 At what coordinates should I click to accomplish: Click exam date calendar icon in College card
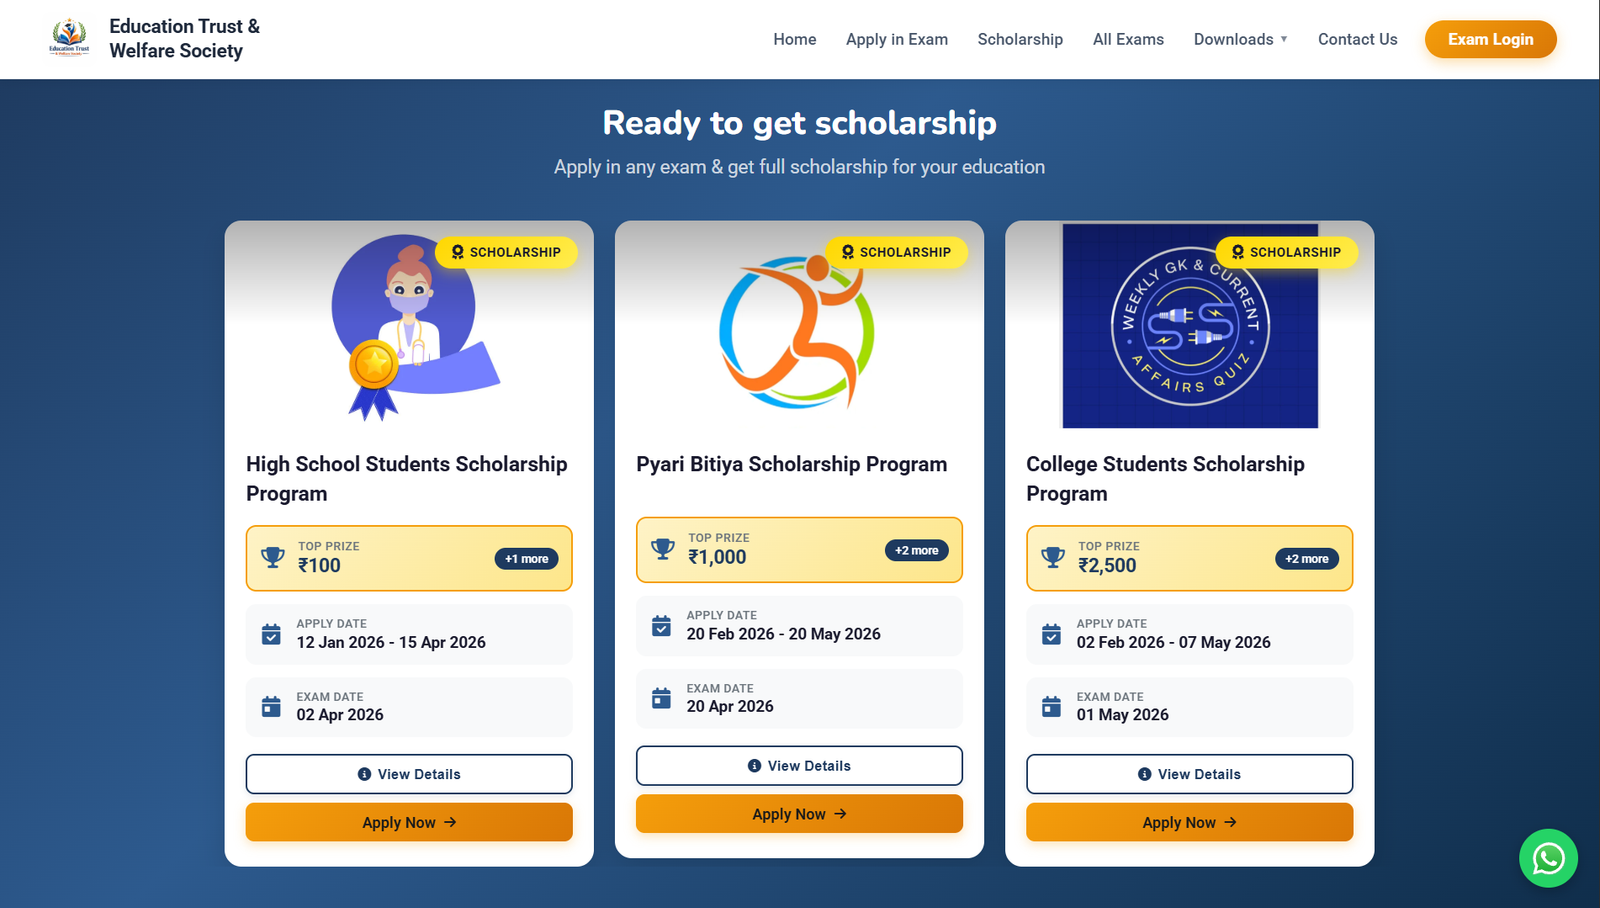coord(1051,707)
